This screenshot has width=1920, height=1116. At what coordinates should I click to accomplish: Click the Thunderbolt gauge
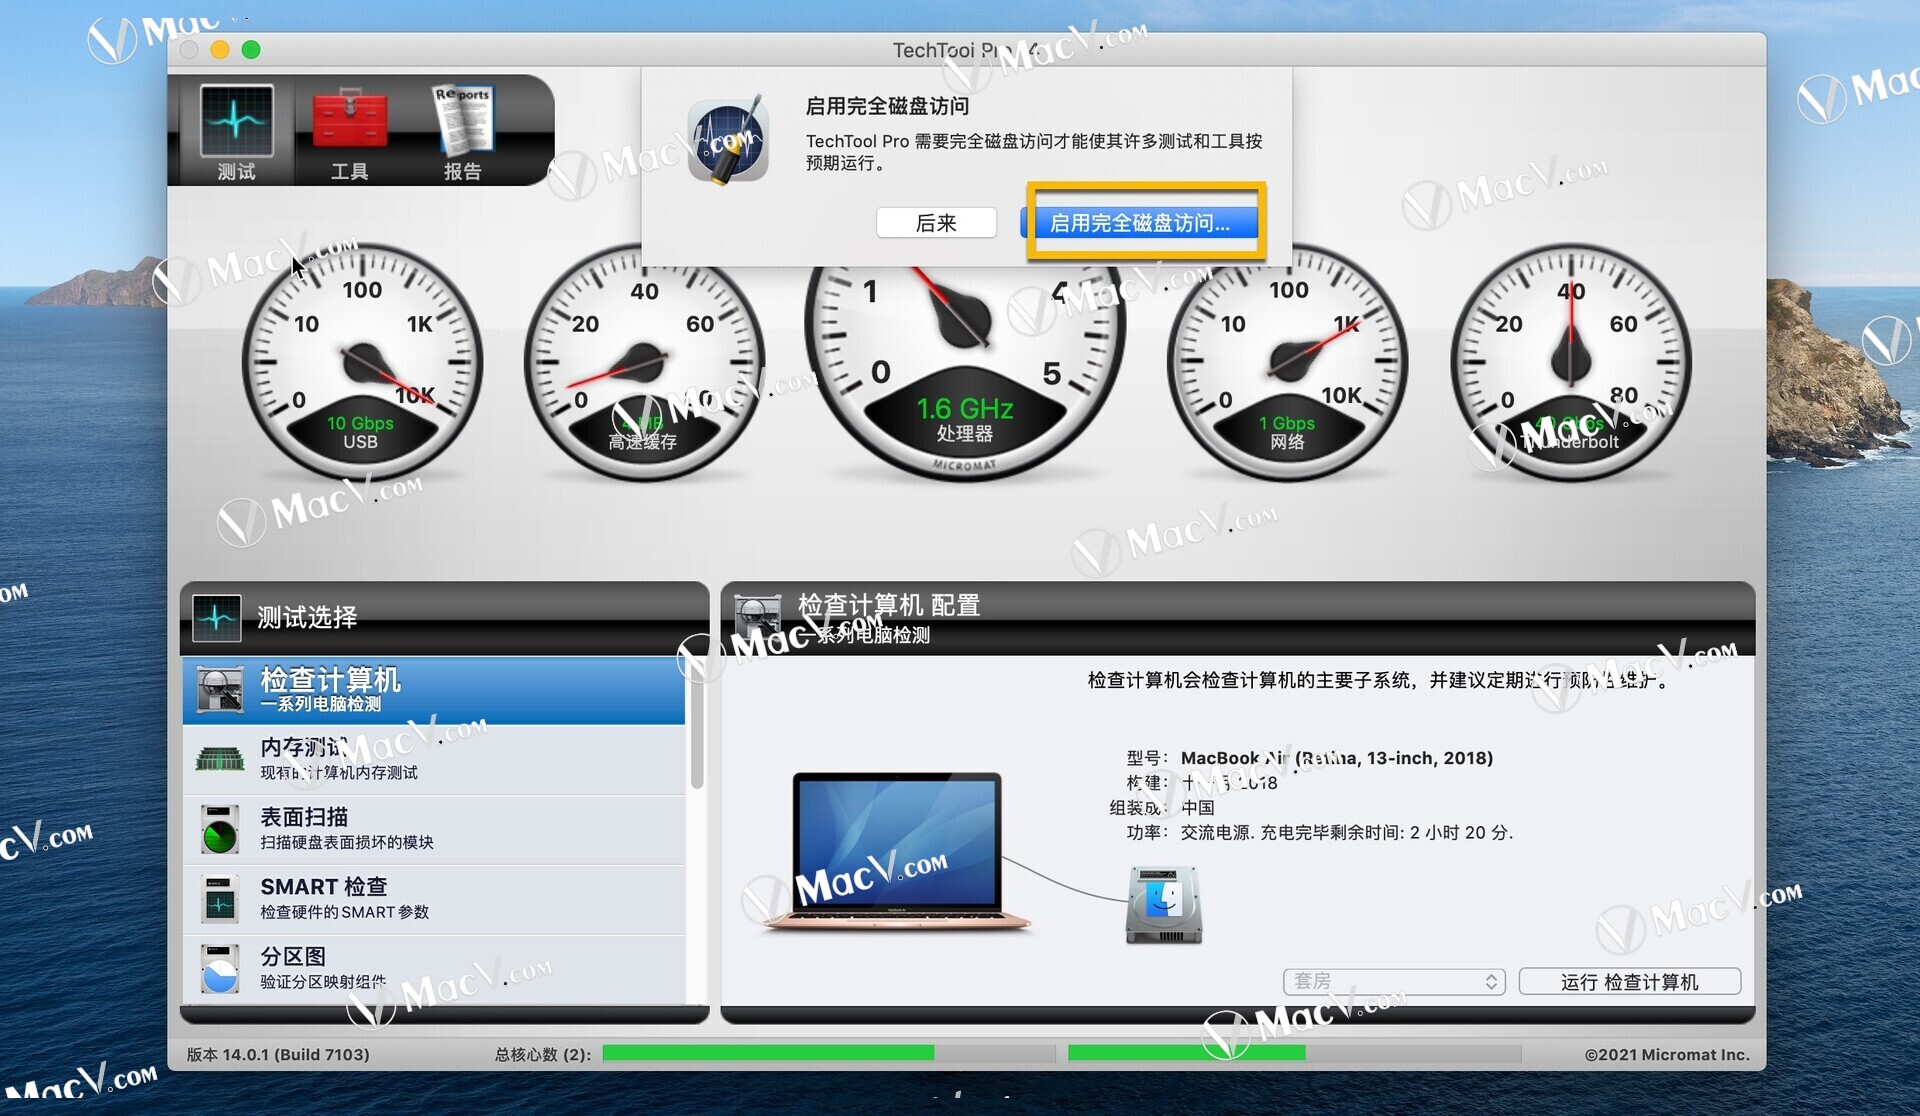(1571, 363)
